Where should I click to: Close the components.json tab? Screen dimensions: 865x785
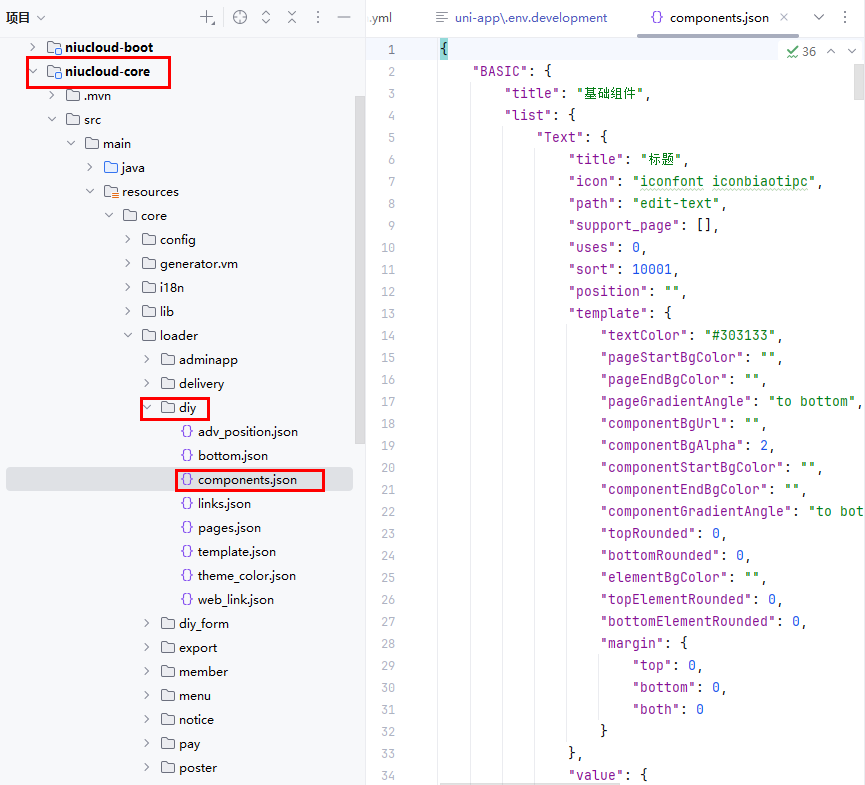coord(783,17)
